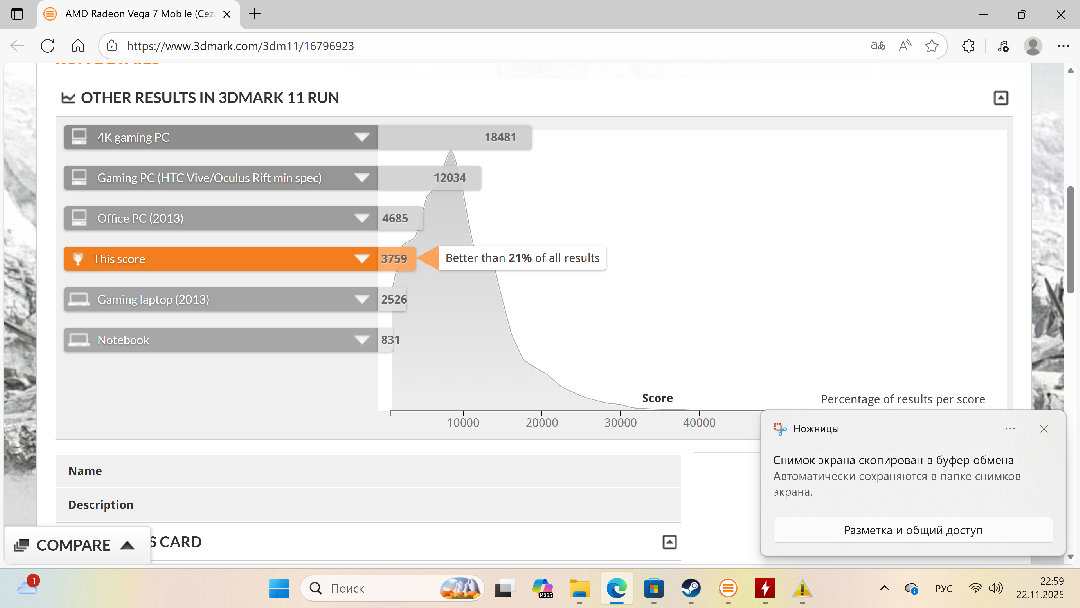Open the red lightning taskbar app
The height and width of the screenshot is (608, 1080).
pos(765,589)
